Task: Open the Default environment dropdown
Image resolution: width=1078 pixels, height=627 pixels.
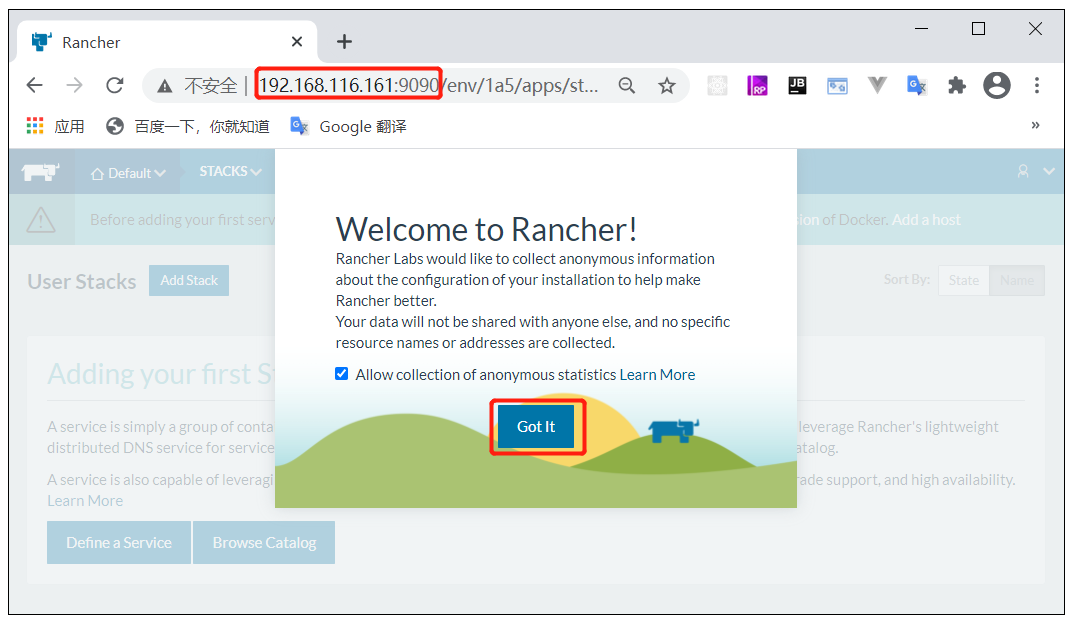Action: coord(127,171)
